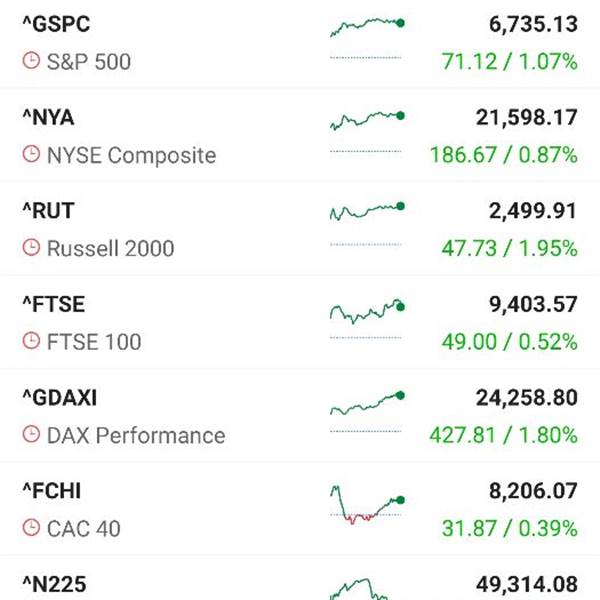Tap the clock icon next to CAC 40

coord(31,528)
